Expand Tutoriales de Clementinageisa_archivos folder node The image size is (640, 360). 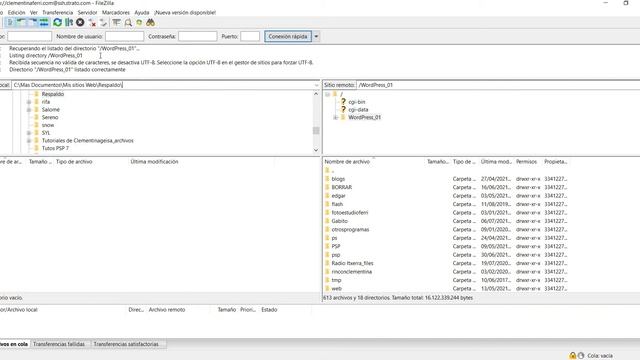click(29, 141)
